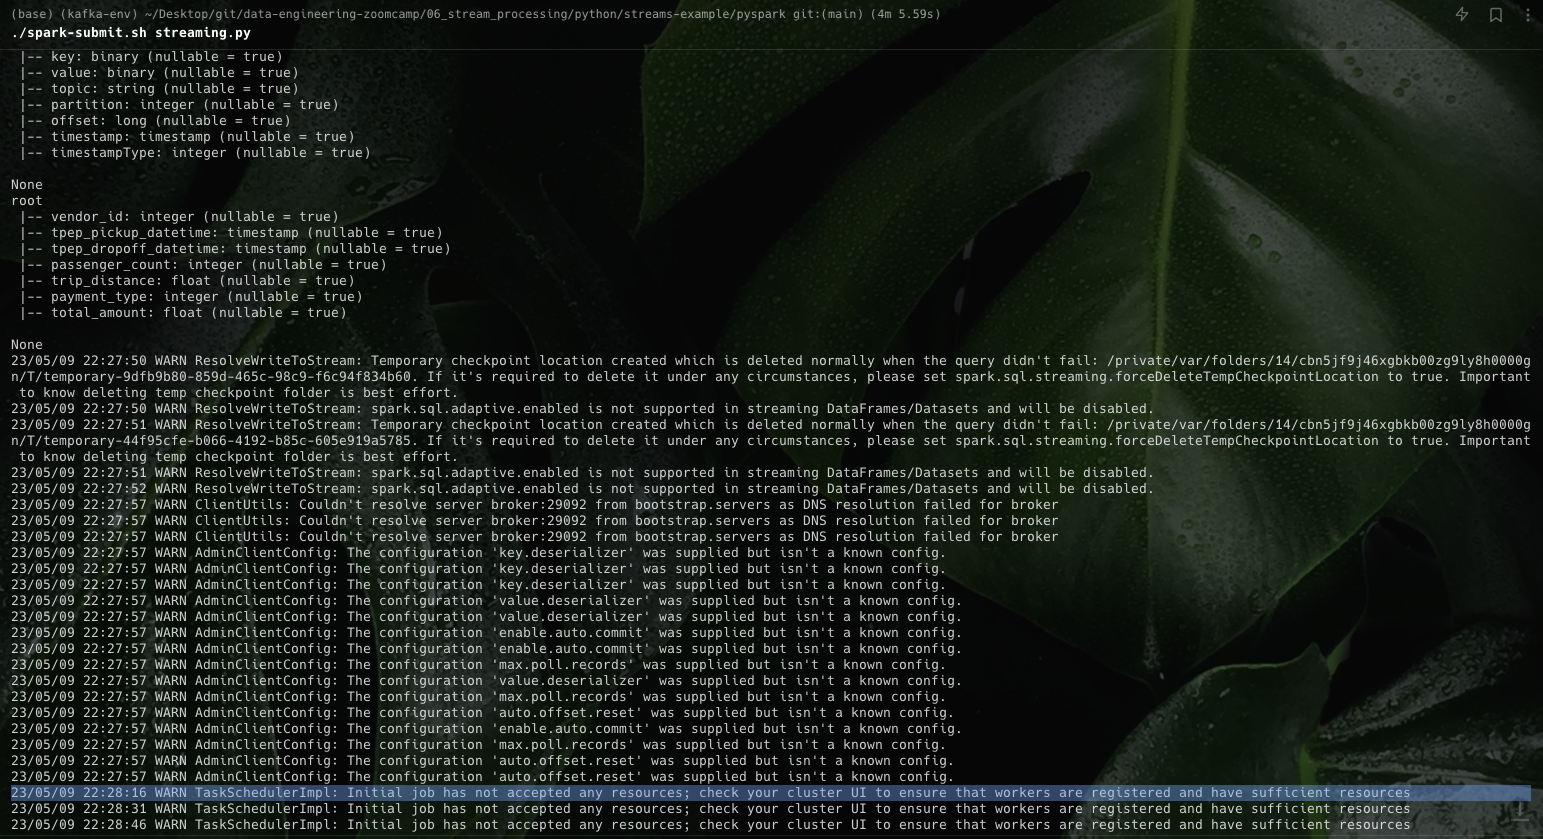1543x839 pixels.
Task: Click the 22:27:50 temporary checkpoint location warning
Action: click(771, 377)
